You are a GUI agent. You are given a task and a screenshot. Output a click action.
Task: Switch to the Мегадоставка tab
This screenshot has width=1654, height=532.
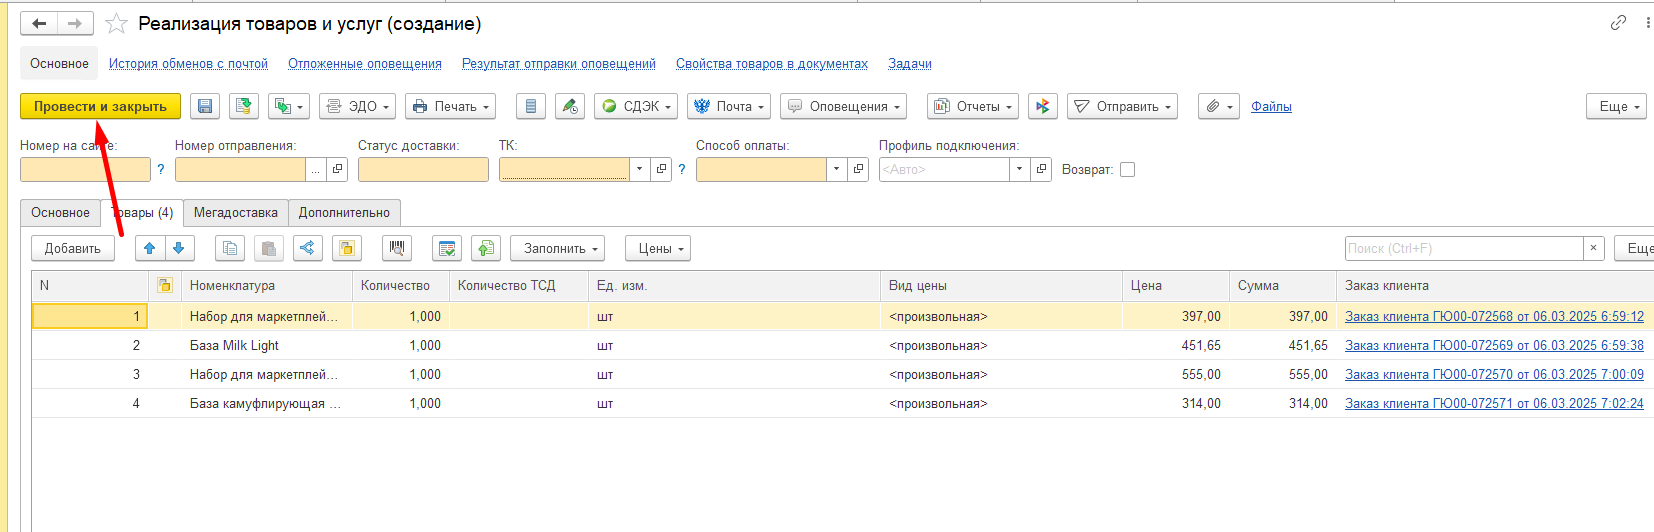(236, 212)
